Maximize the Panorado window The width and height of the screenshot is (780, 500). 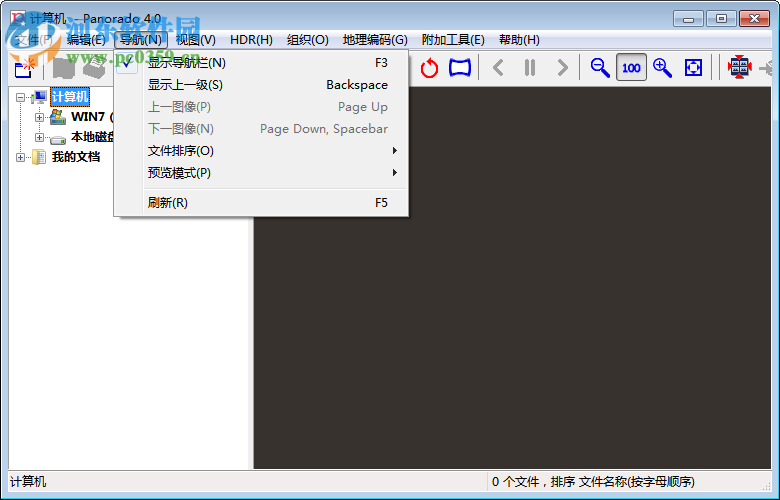721,19
